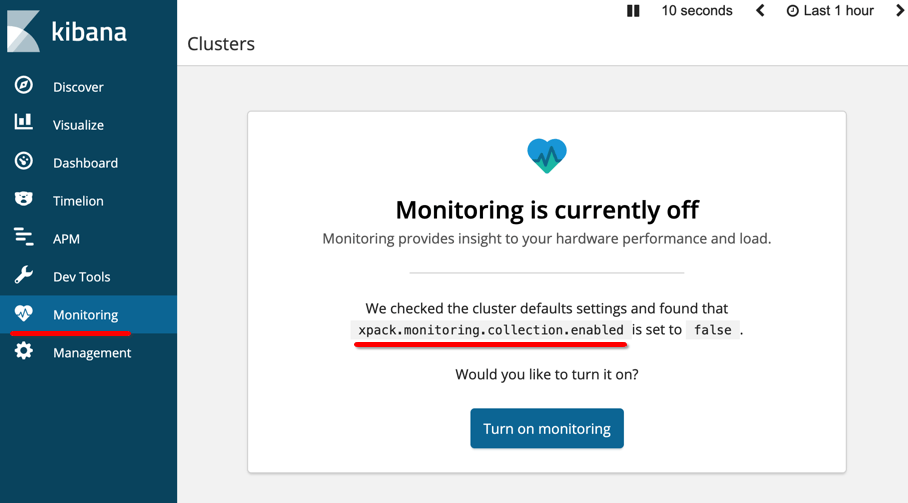The width and height of the screenshot is (908, 503).
Task: Turn on monitoring with the blue button
Action: 547,428
